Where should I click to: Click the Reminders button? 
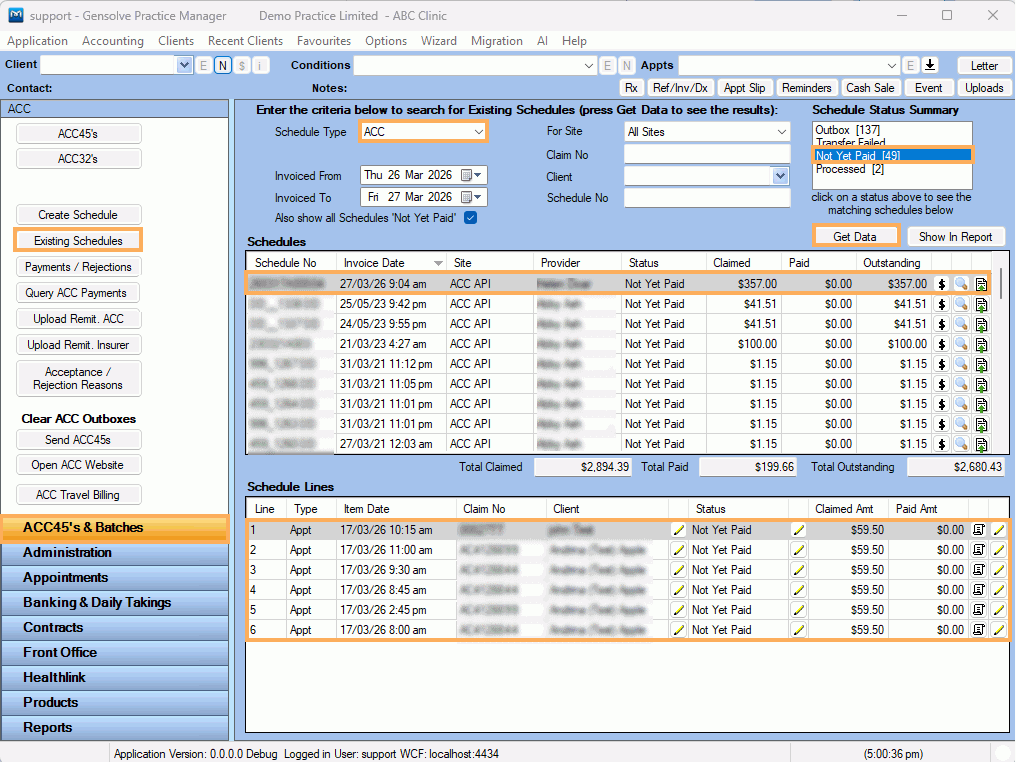(x=806, y=87)
